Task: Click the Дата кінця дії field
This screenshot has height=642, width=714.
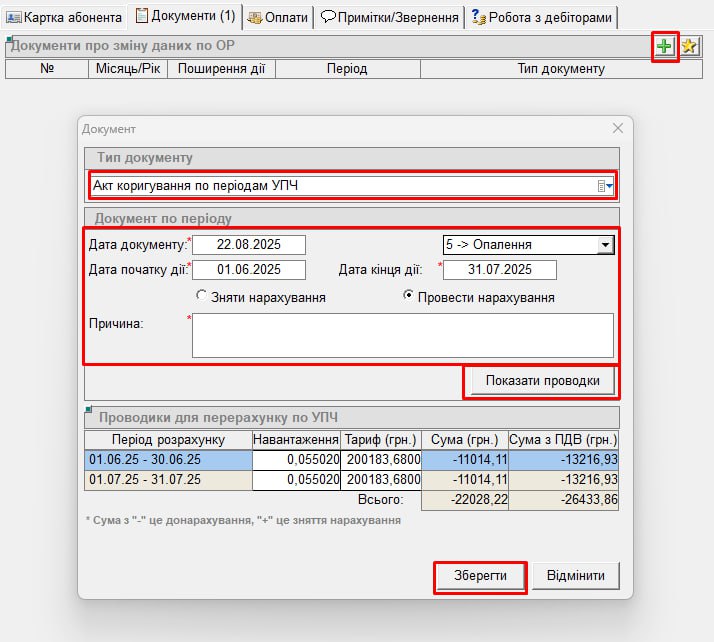Action: [x=499, y=269]
